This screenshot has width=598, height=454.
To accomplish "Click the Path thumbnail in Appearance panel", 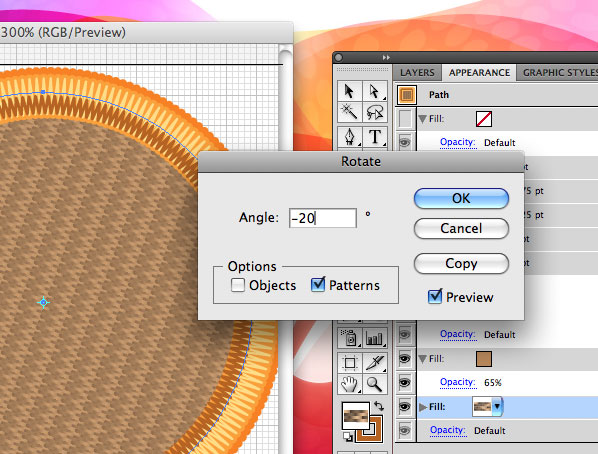I will point(407,95).
